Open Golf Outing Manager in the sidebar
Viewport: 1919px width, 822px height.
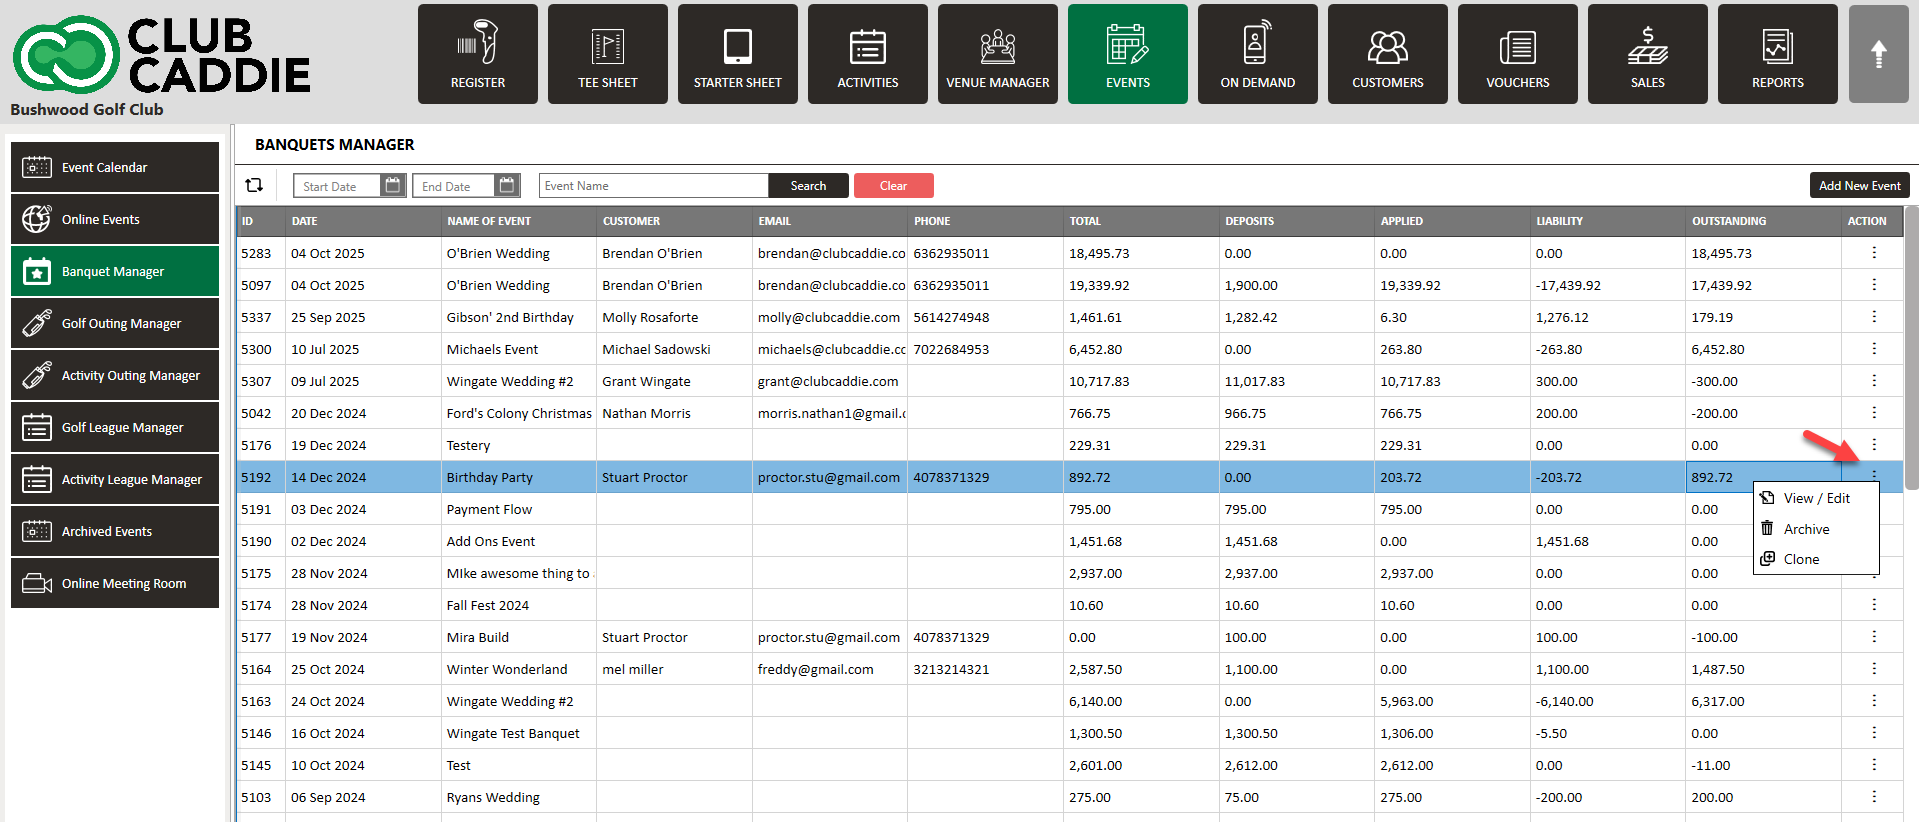[x=115, y=323]
